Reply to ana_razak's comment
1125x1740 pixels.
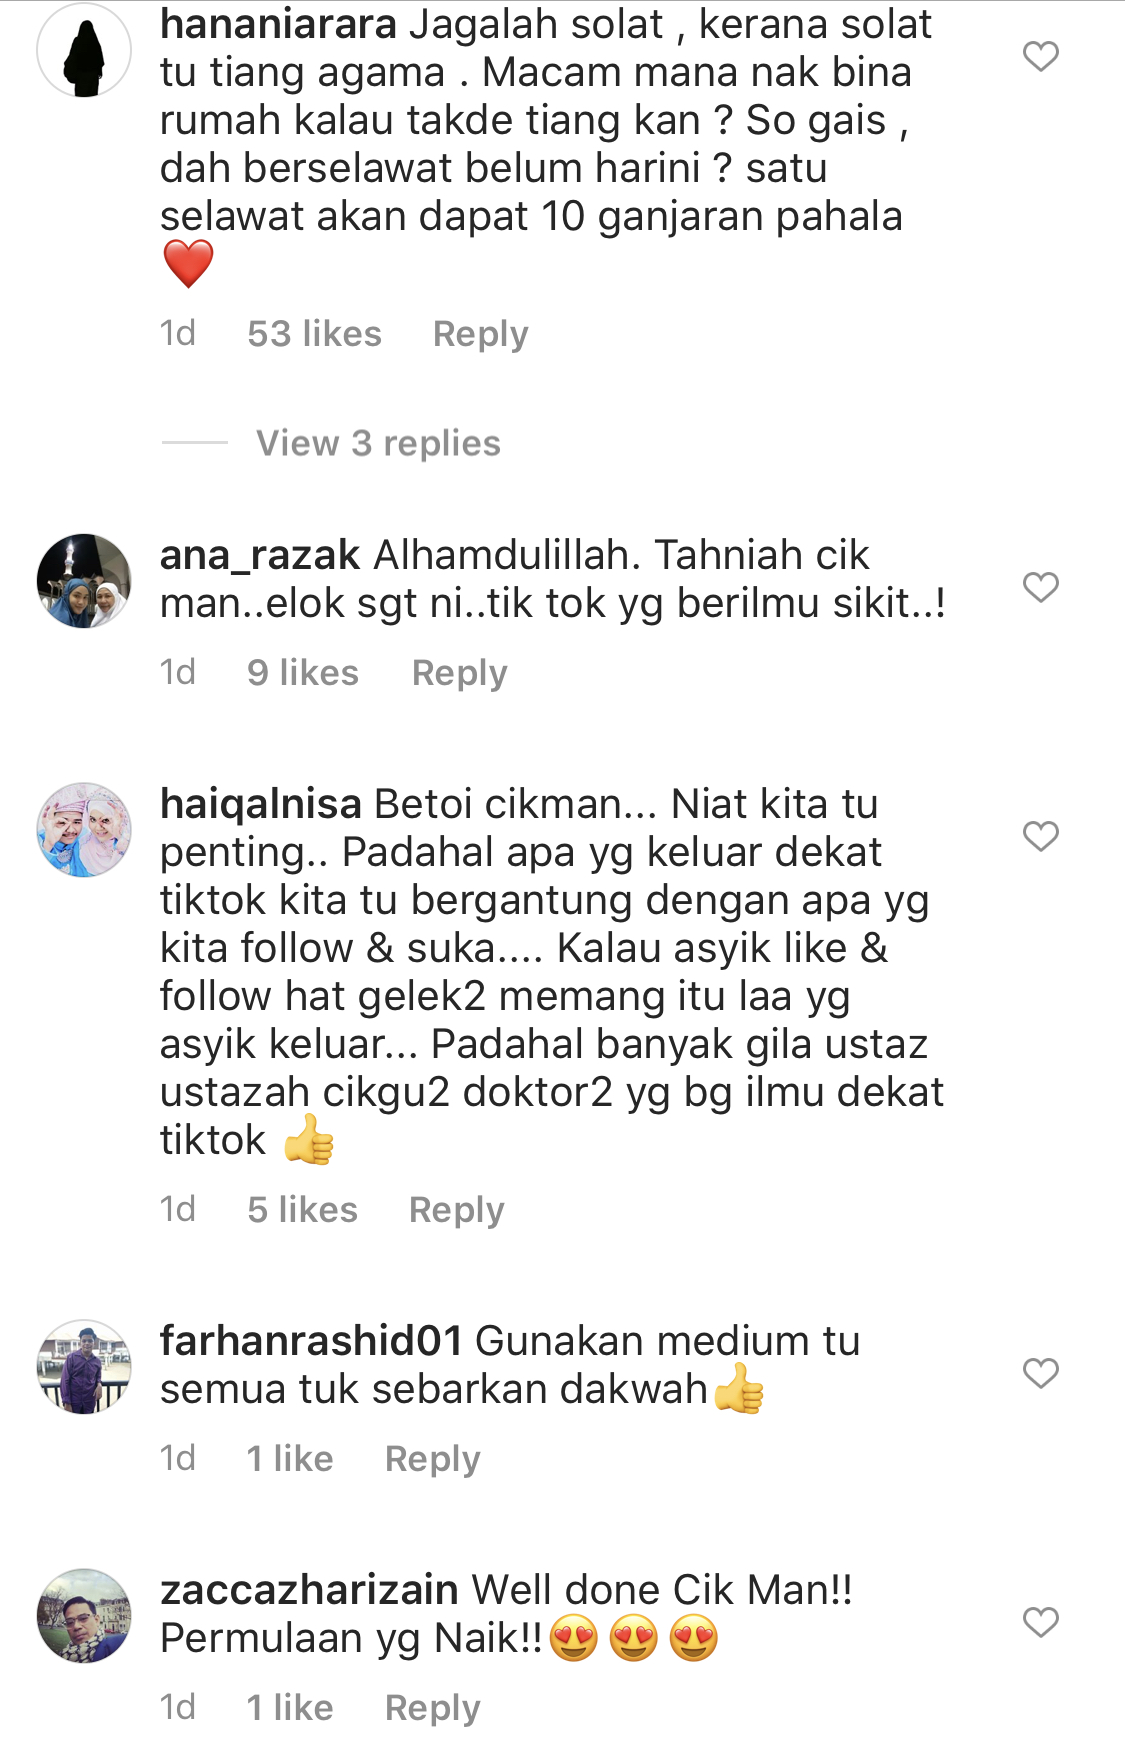pyautogui.click(x=460, y=673)
